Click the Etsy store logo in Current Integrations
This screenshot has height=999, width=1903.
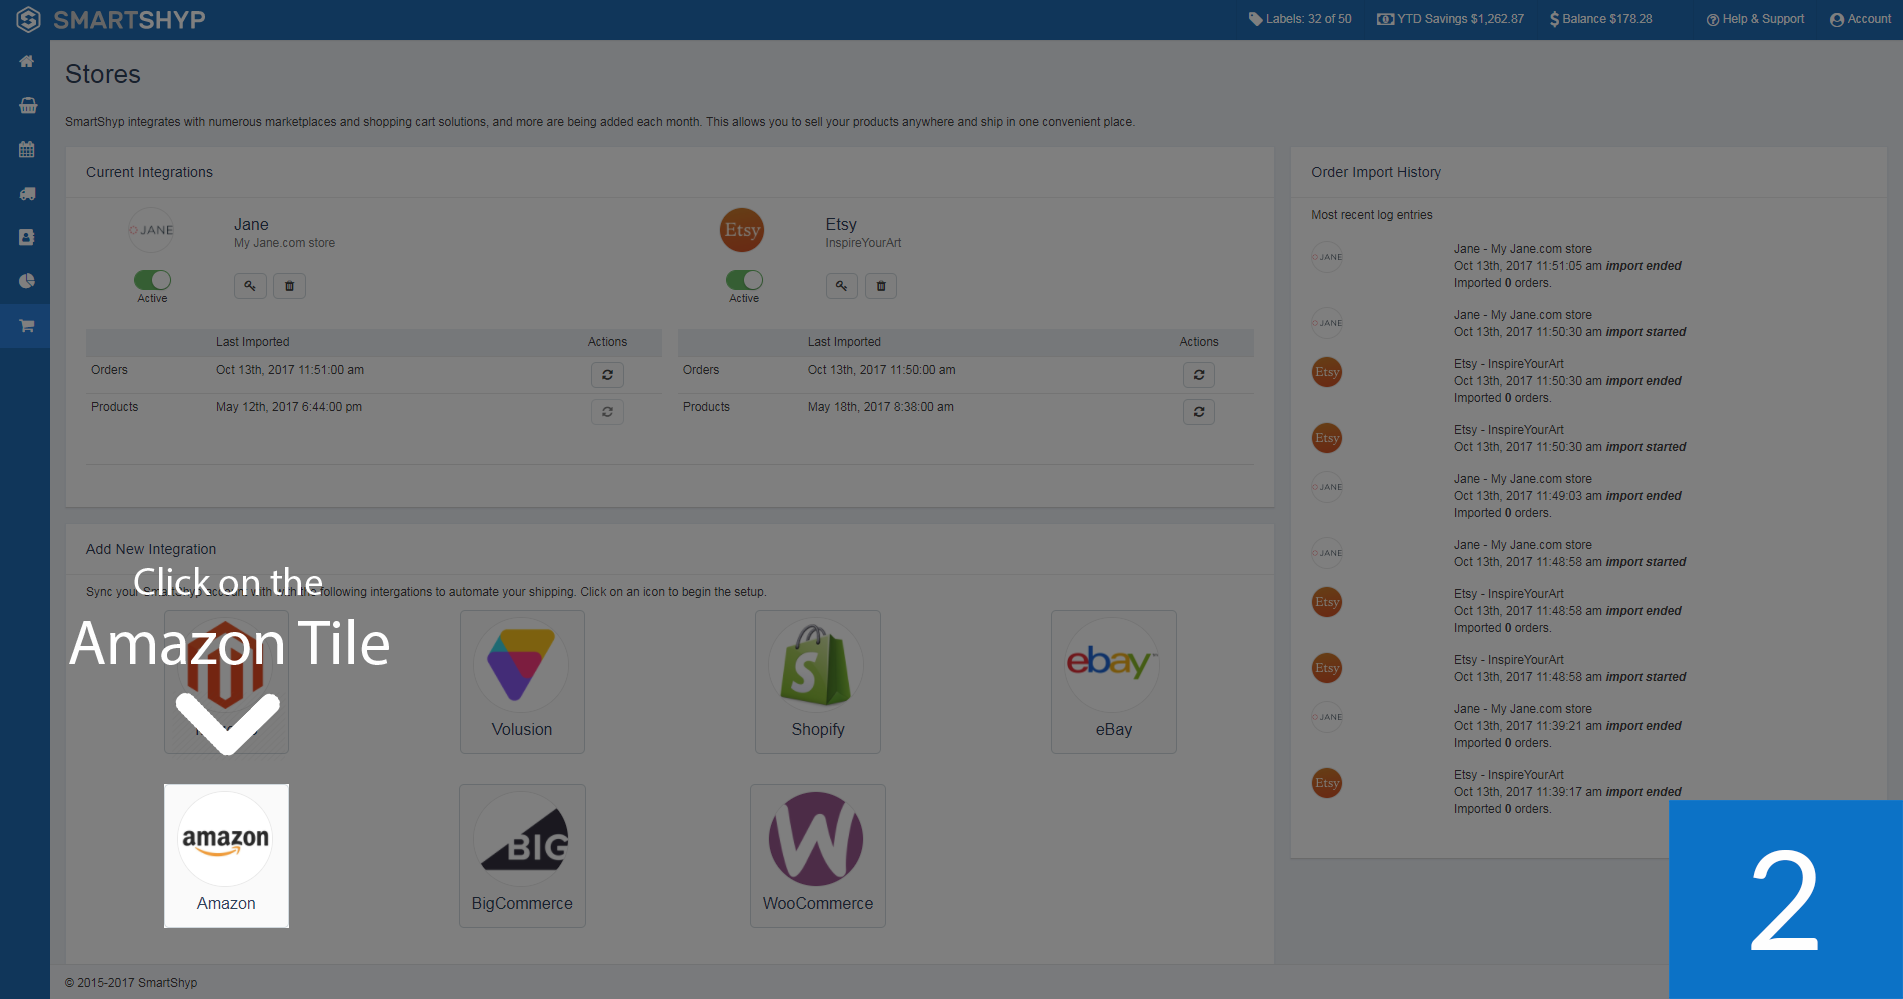(x=742, y=230)
